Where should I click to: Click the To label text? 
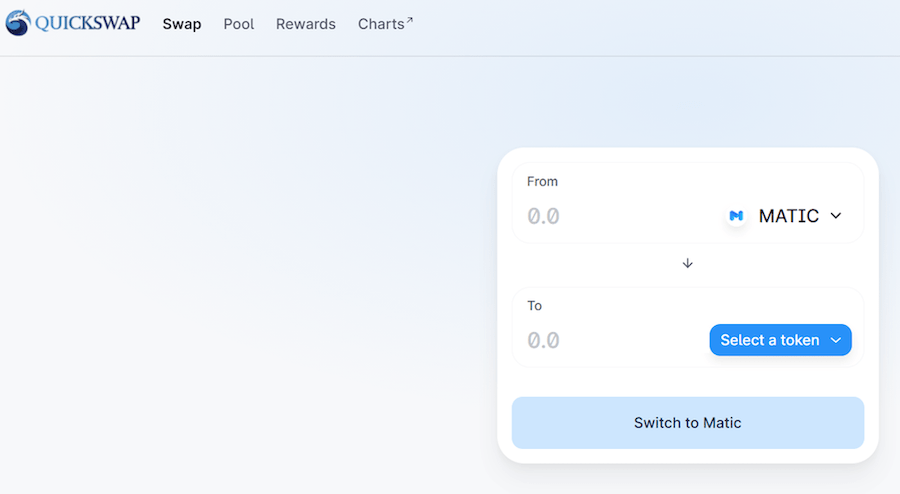coord(534,305)
